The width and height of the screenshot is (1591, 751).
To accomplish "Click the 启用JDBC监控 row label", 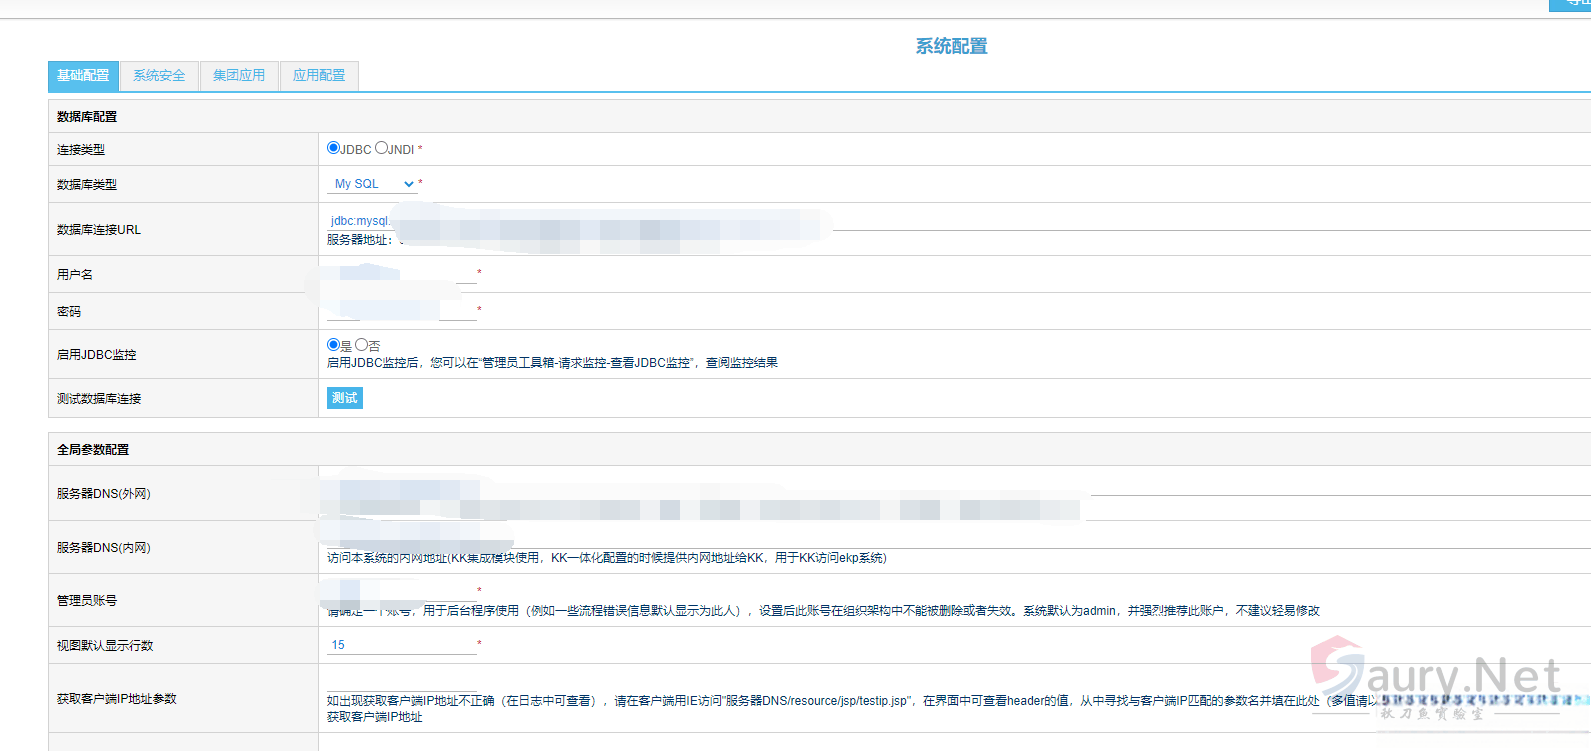I will click(97, 355).
